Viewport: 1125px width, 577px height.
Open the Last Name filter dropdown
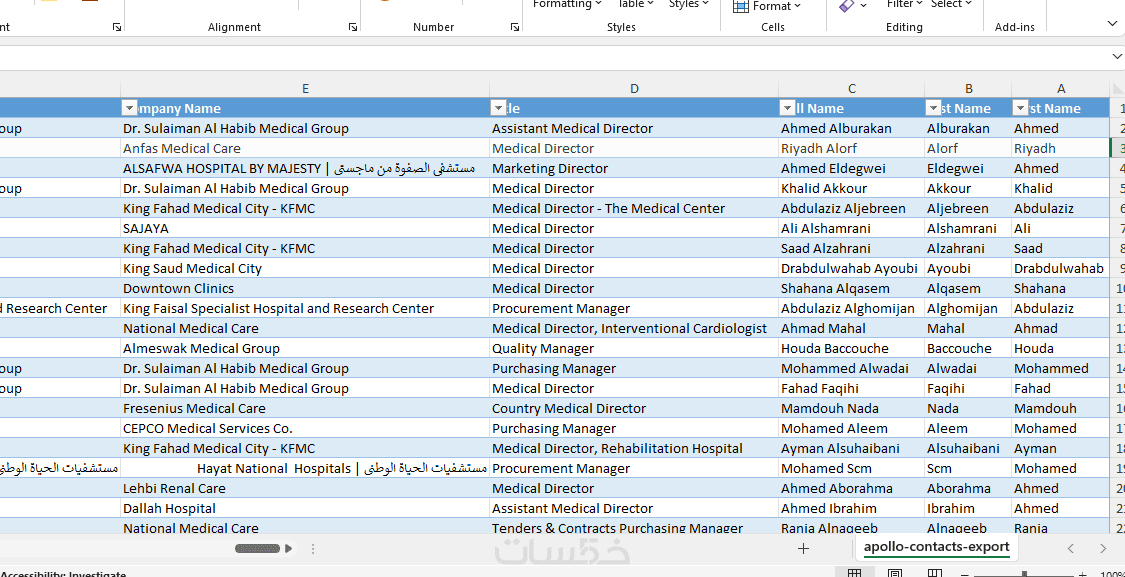coord(933,108)
